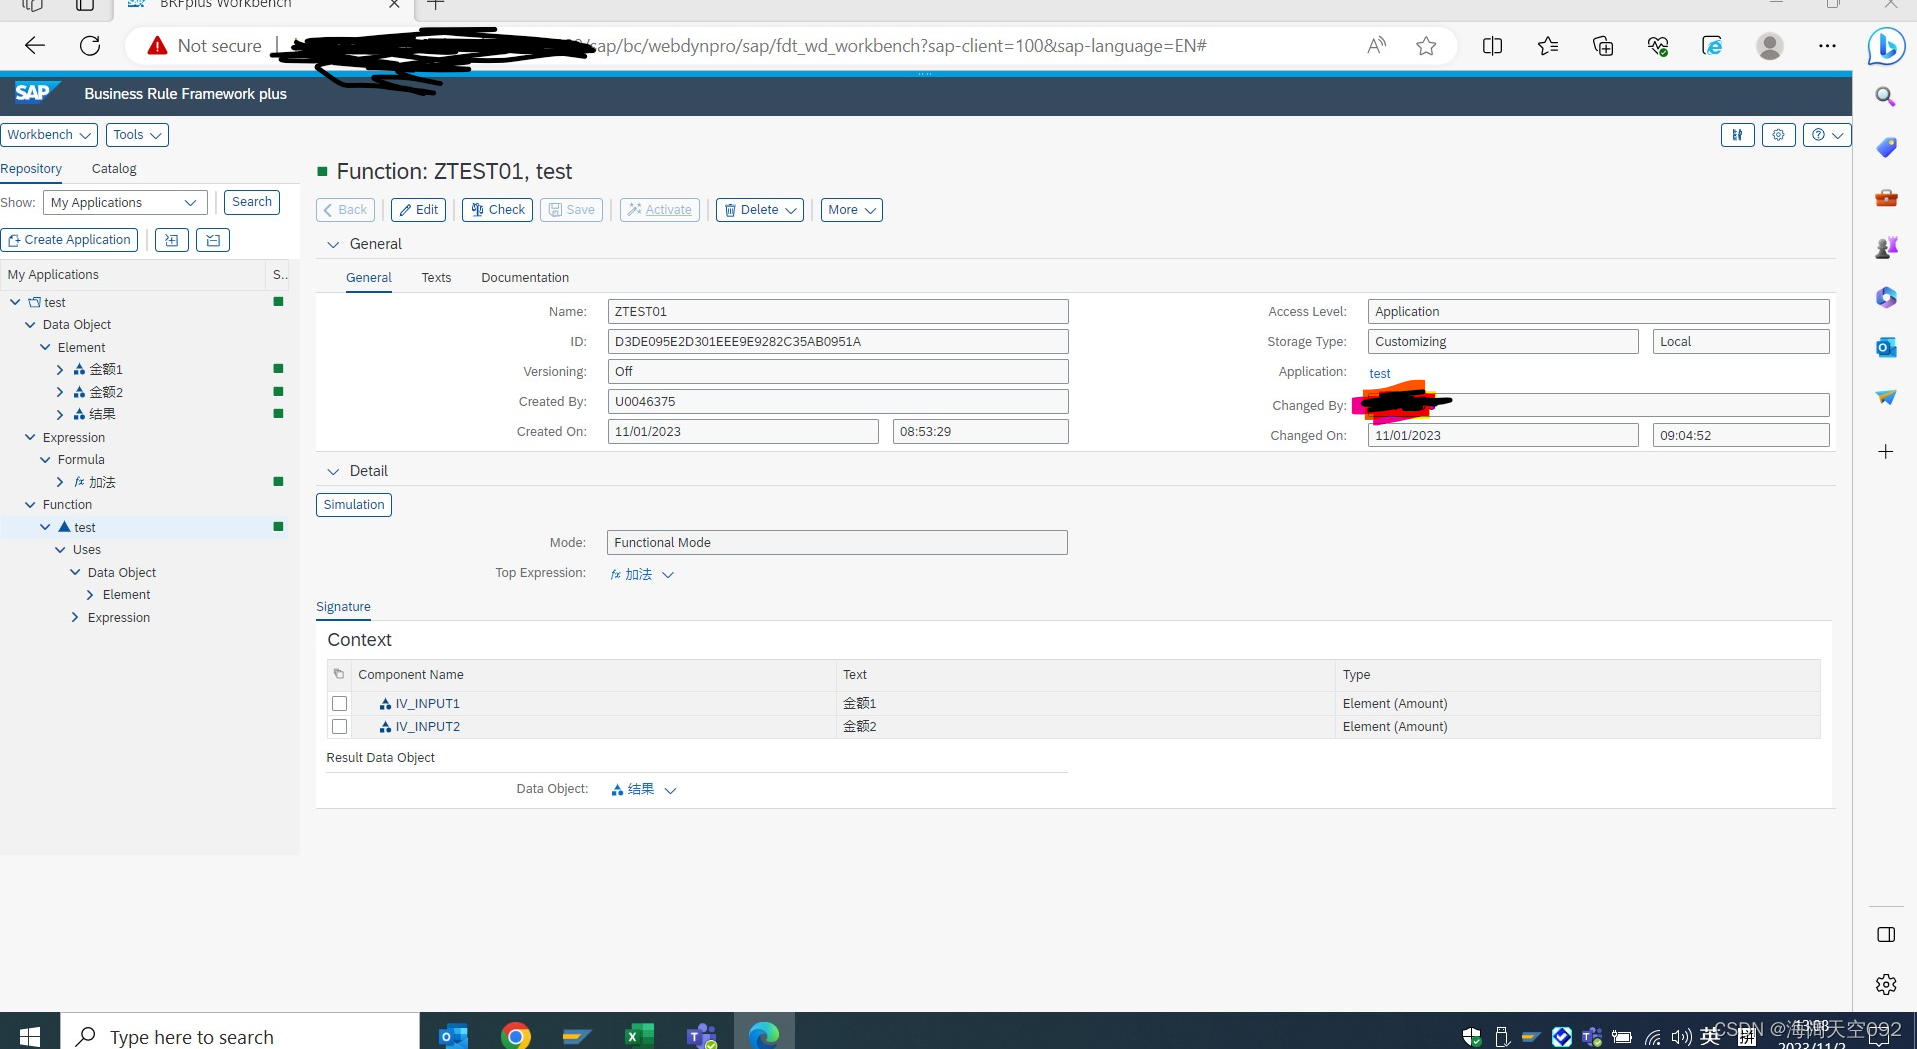Click the Save icon button
The image size is (1917, 1049).
pos(571,210)
